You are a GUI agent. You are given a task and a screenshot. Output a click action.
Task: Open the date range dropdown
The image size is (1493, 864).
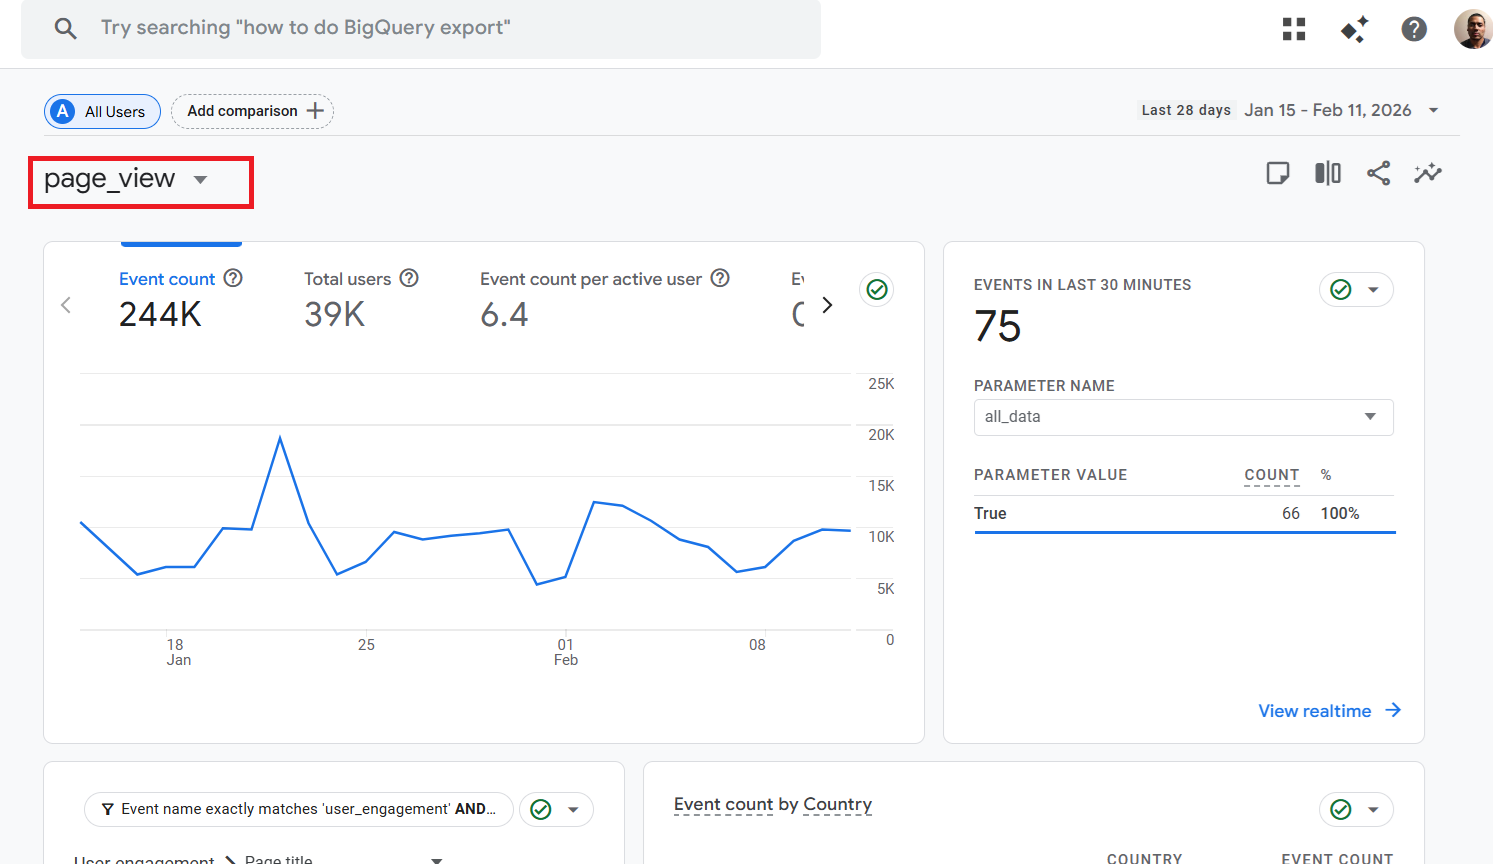point(1433,110)
